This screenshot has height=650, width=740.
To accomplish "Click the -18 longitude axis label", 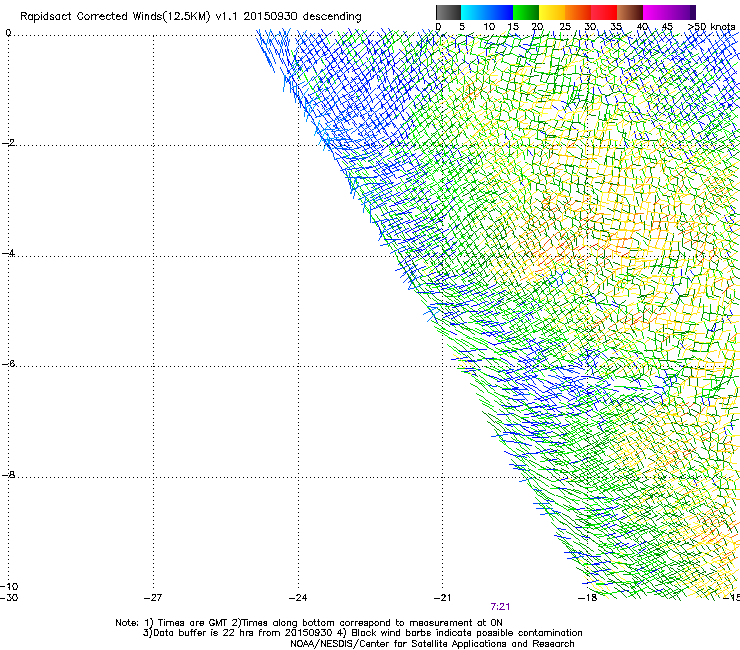I will pos(587,598).
